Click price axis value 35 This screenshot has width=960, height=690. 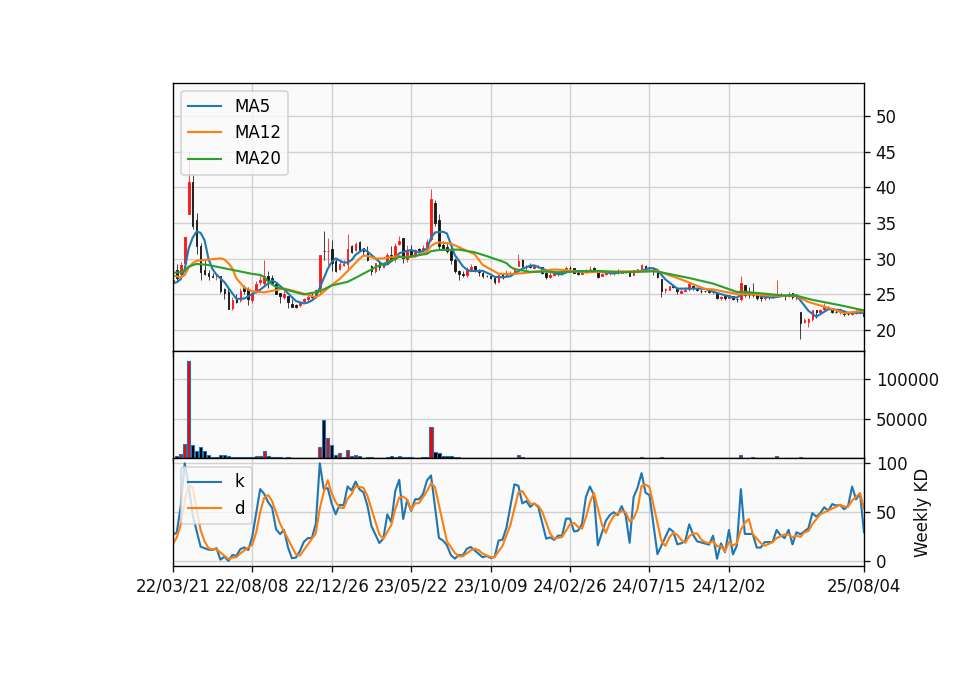[885, 224]
